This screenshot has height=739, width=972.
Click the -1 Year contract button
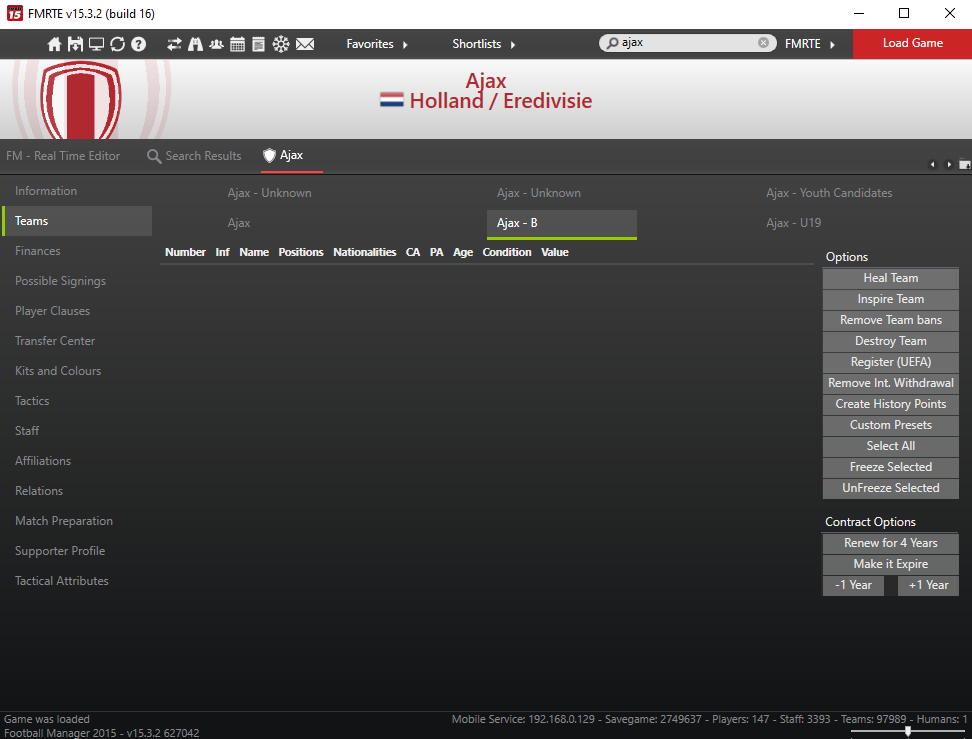(854, 585)
